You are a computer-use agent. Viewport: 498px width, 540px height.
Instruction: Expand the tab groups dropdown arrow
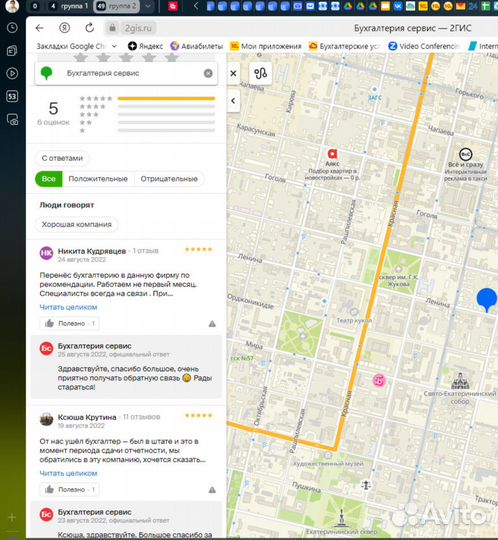coord(148,6)
